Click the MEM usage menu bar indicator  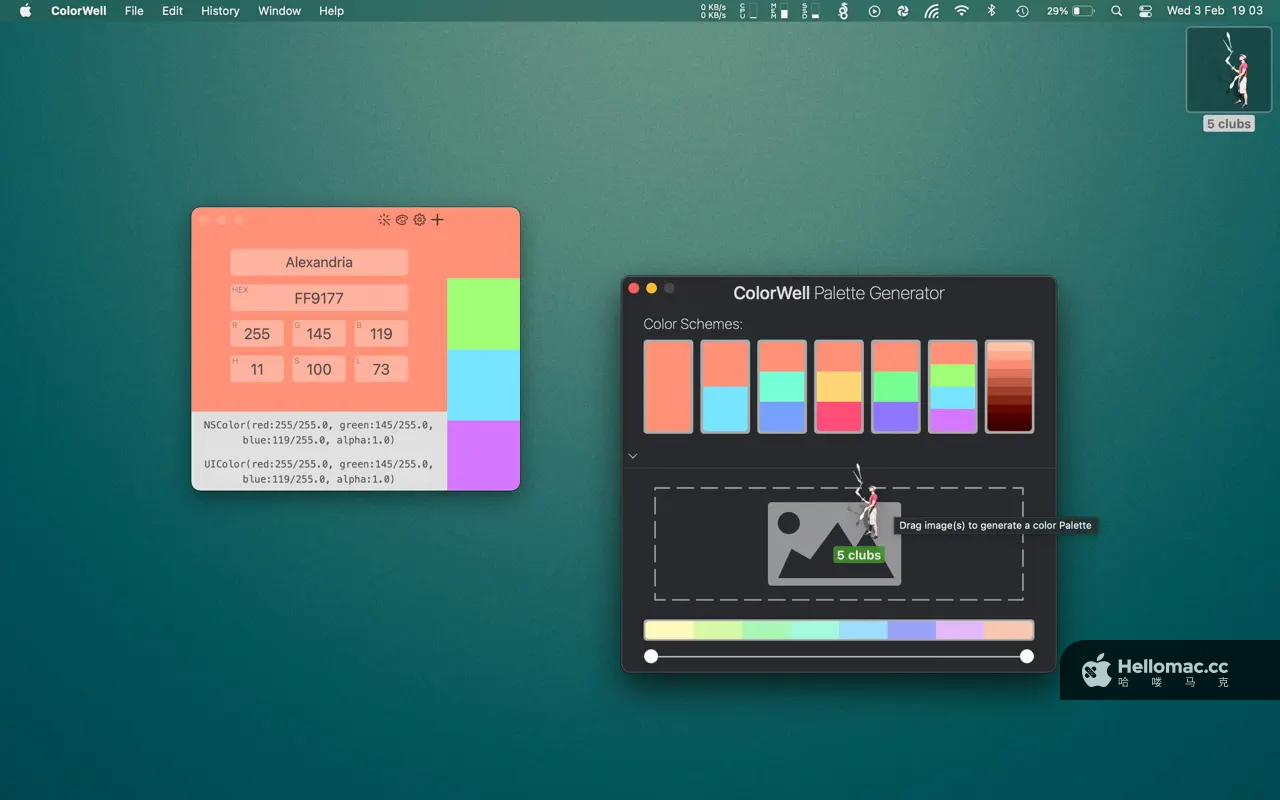[779, 11]
